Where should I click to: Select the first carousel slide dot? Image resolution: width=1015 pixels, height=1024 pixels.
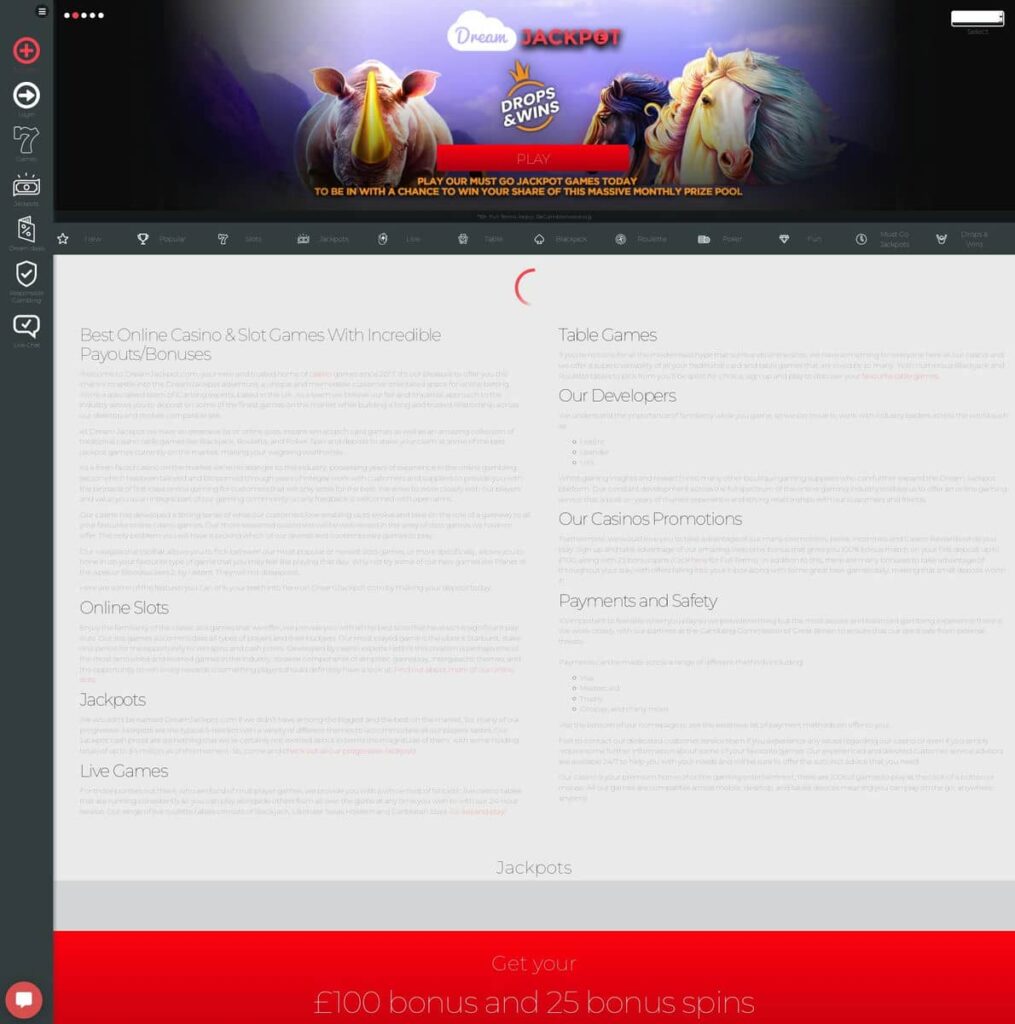point(67,15)
